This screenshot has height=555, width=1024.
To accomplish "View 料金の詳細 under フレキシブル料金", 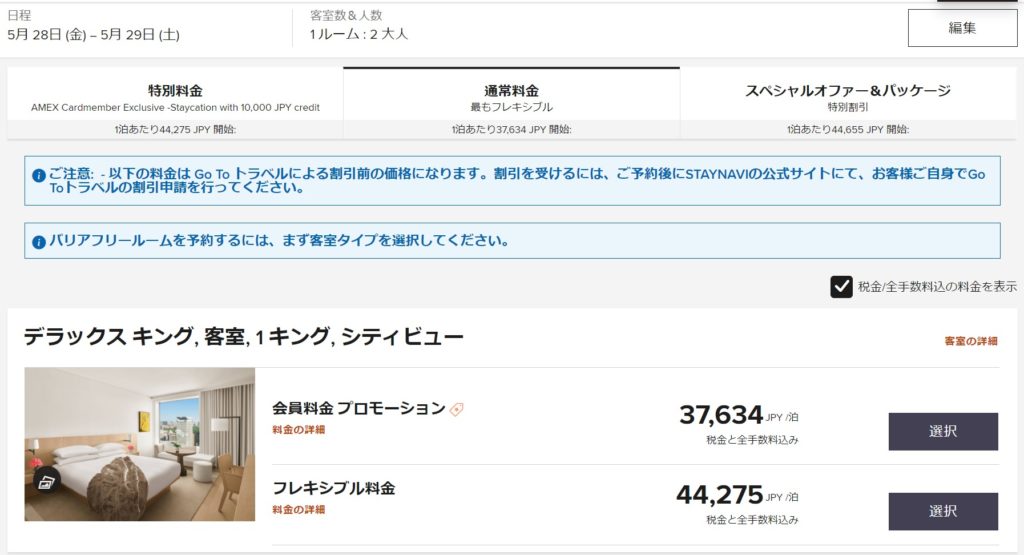I will 298,510.
